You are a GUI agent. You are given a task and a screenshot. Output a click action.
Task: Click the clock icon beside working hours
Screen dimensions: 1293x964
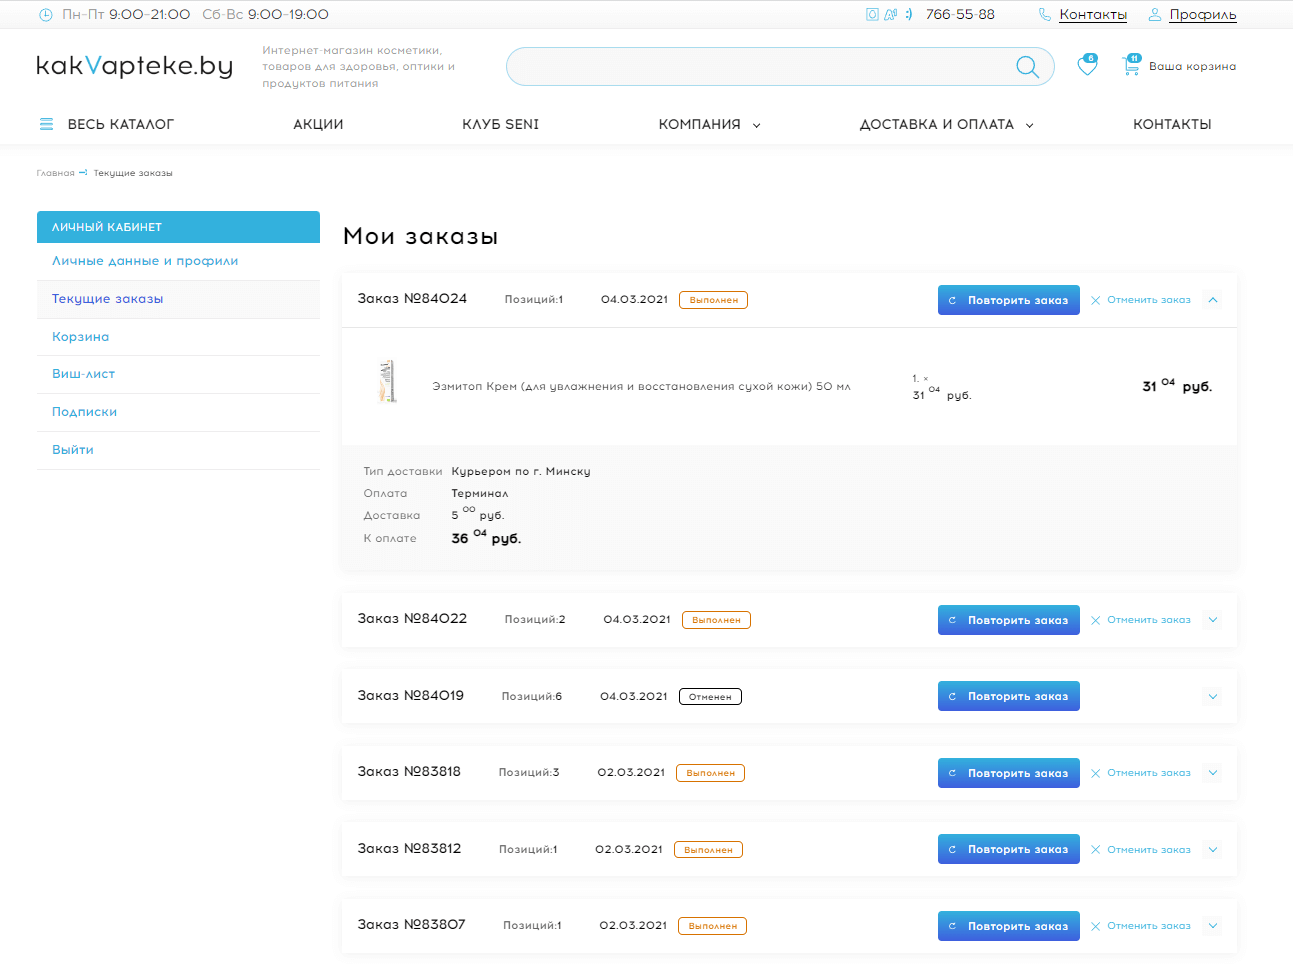coord(45,15)
